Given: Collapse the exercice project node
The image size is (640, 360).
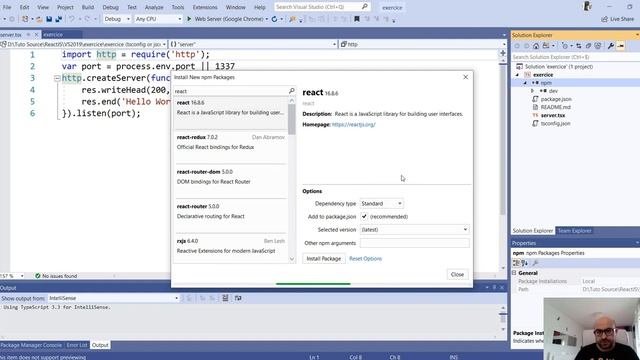Looking at the screenshot, I should [517, 75].
